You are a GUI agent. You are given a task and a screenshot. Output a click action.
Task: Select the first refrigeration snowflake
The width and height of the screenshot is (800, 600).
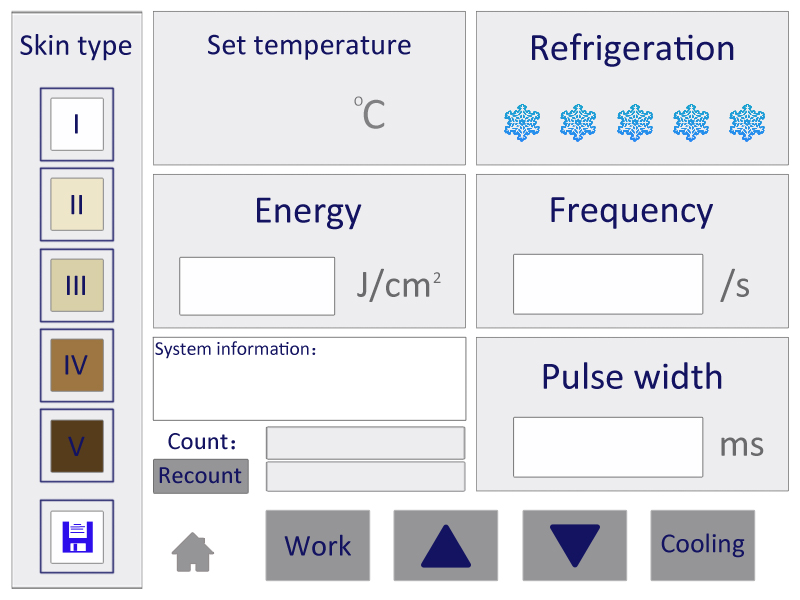tap(522, 123)
